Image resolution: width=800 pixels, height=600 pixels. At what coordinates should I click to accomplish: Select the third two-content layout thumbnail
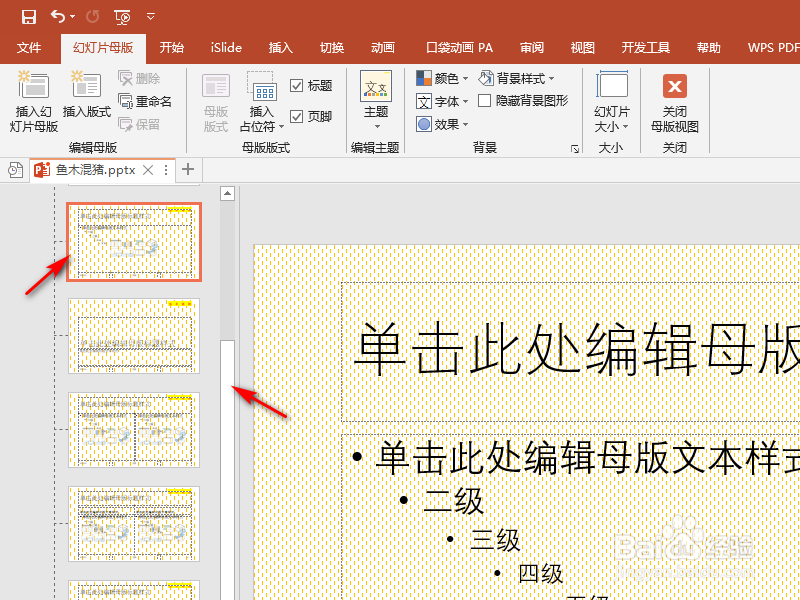(x=134, y=430)
